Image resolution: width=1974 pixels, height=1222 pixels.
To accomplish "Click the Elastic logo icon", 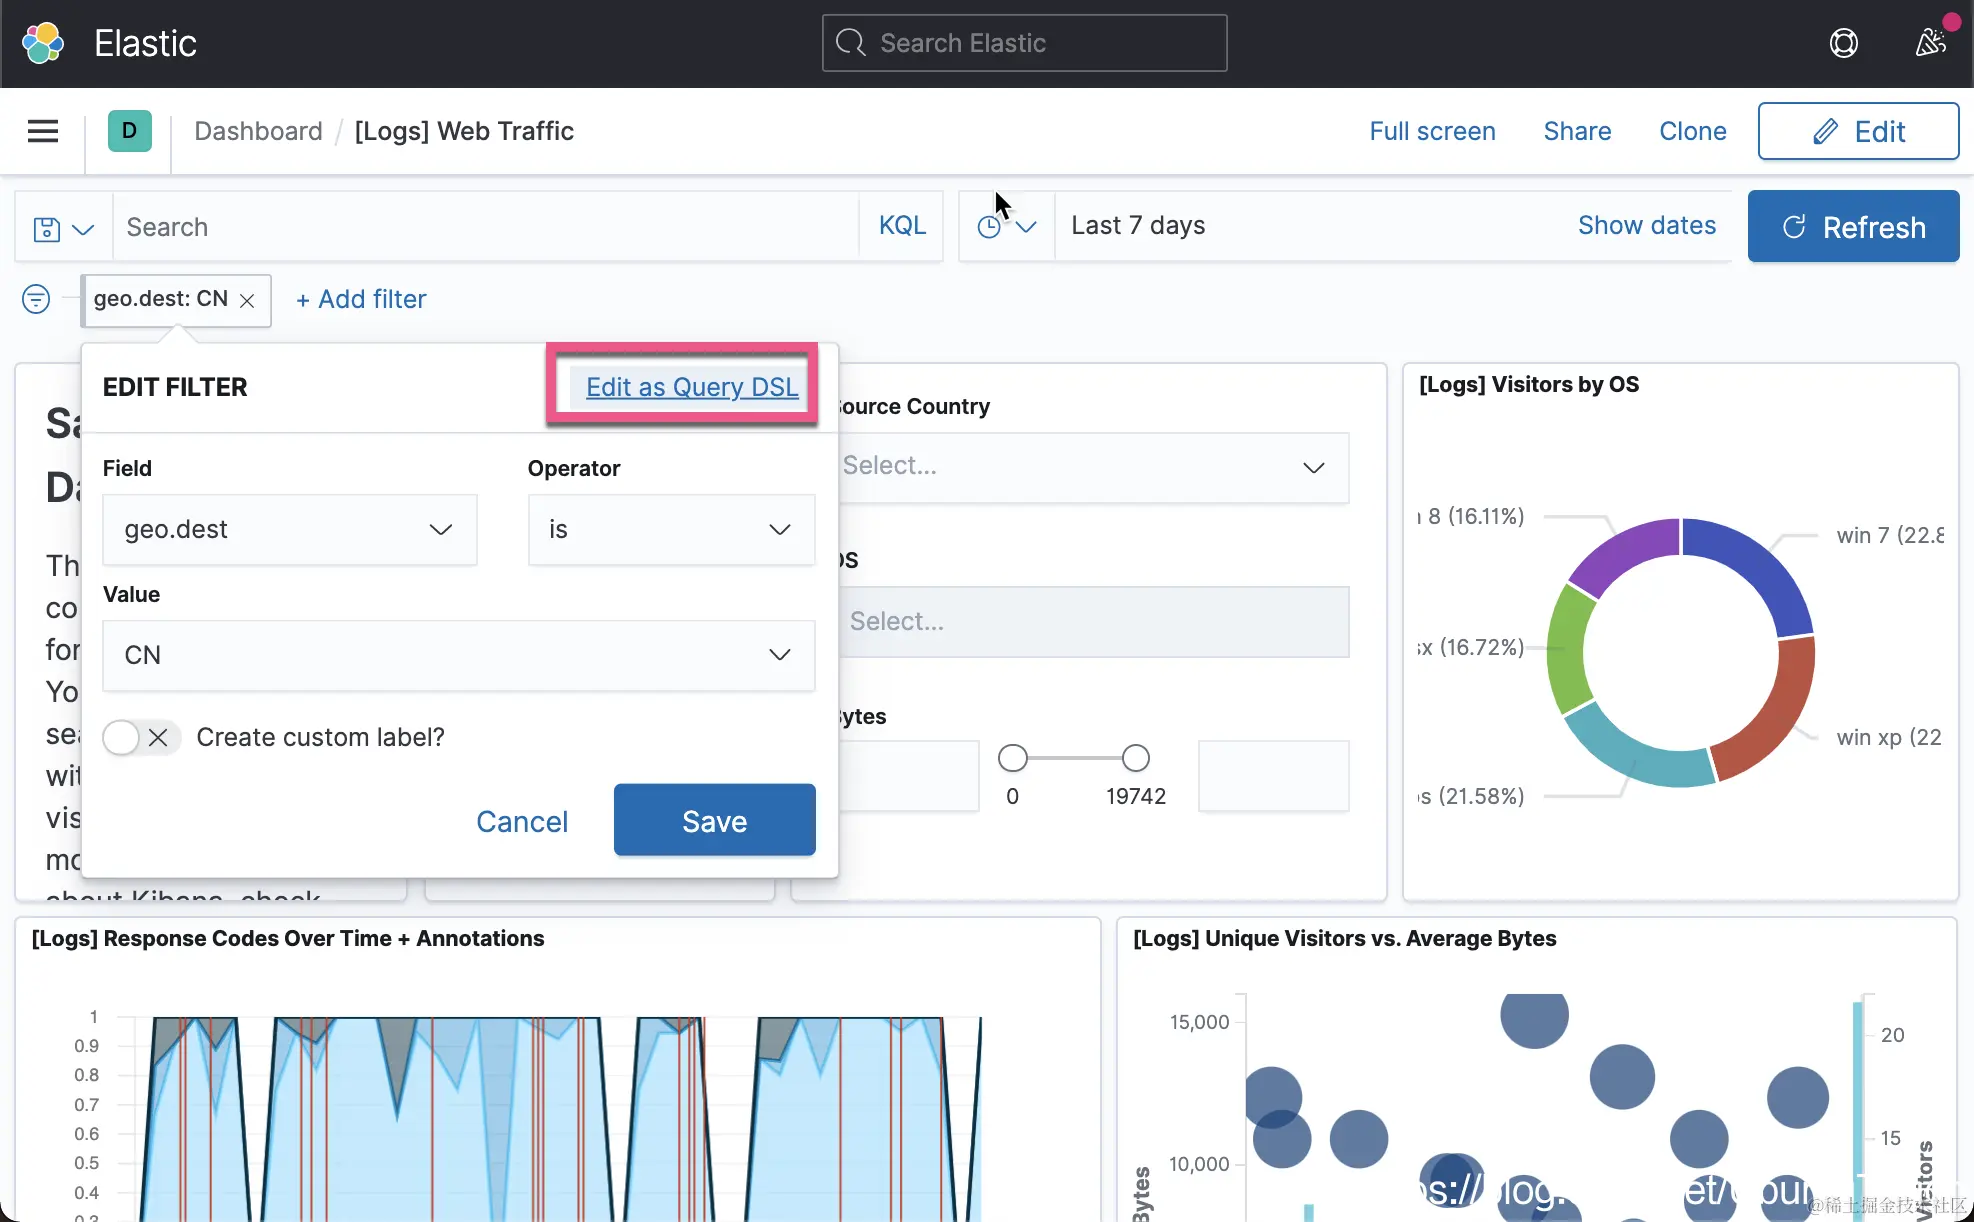I will 43,43.
